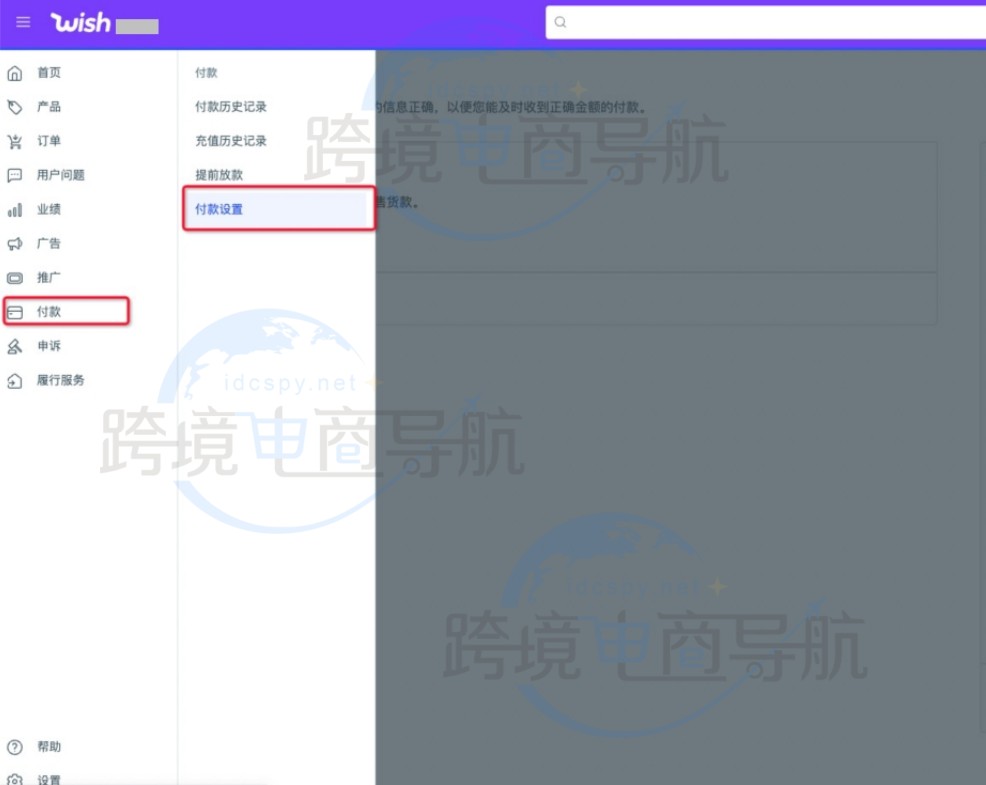The width and height of the screenshot is (986, 785).
Task: Select the tag icon for 产品
Action: pyautogui.click(x=15, y=107)
